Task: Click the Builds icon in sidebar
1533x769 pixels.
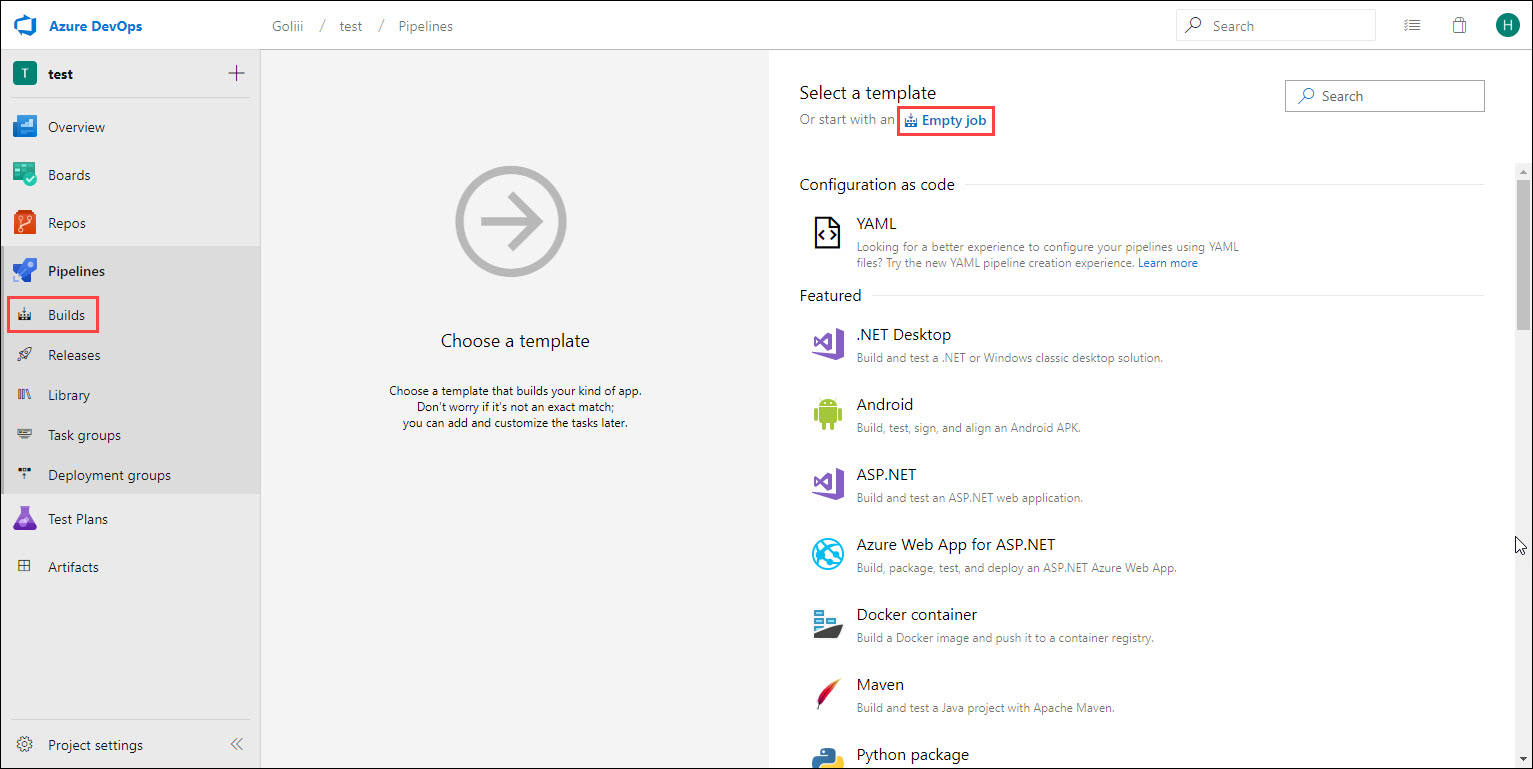Action: point(26,315)
